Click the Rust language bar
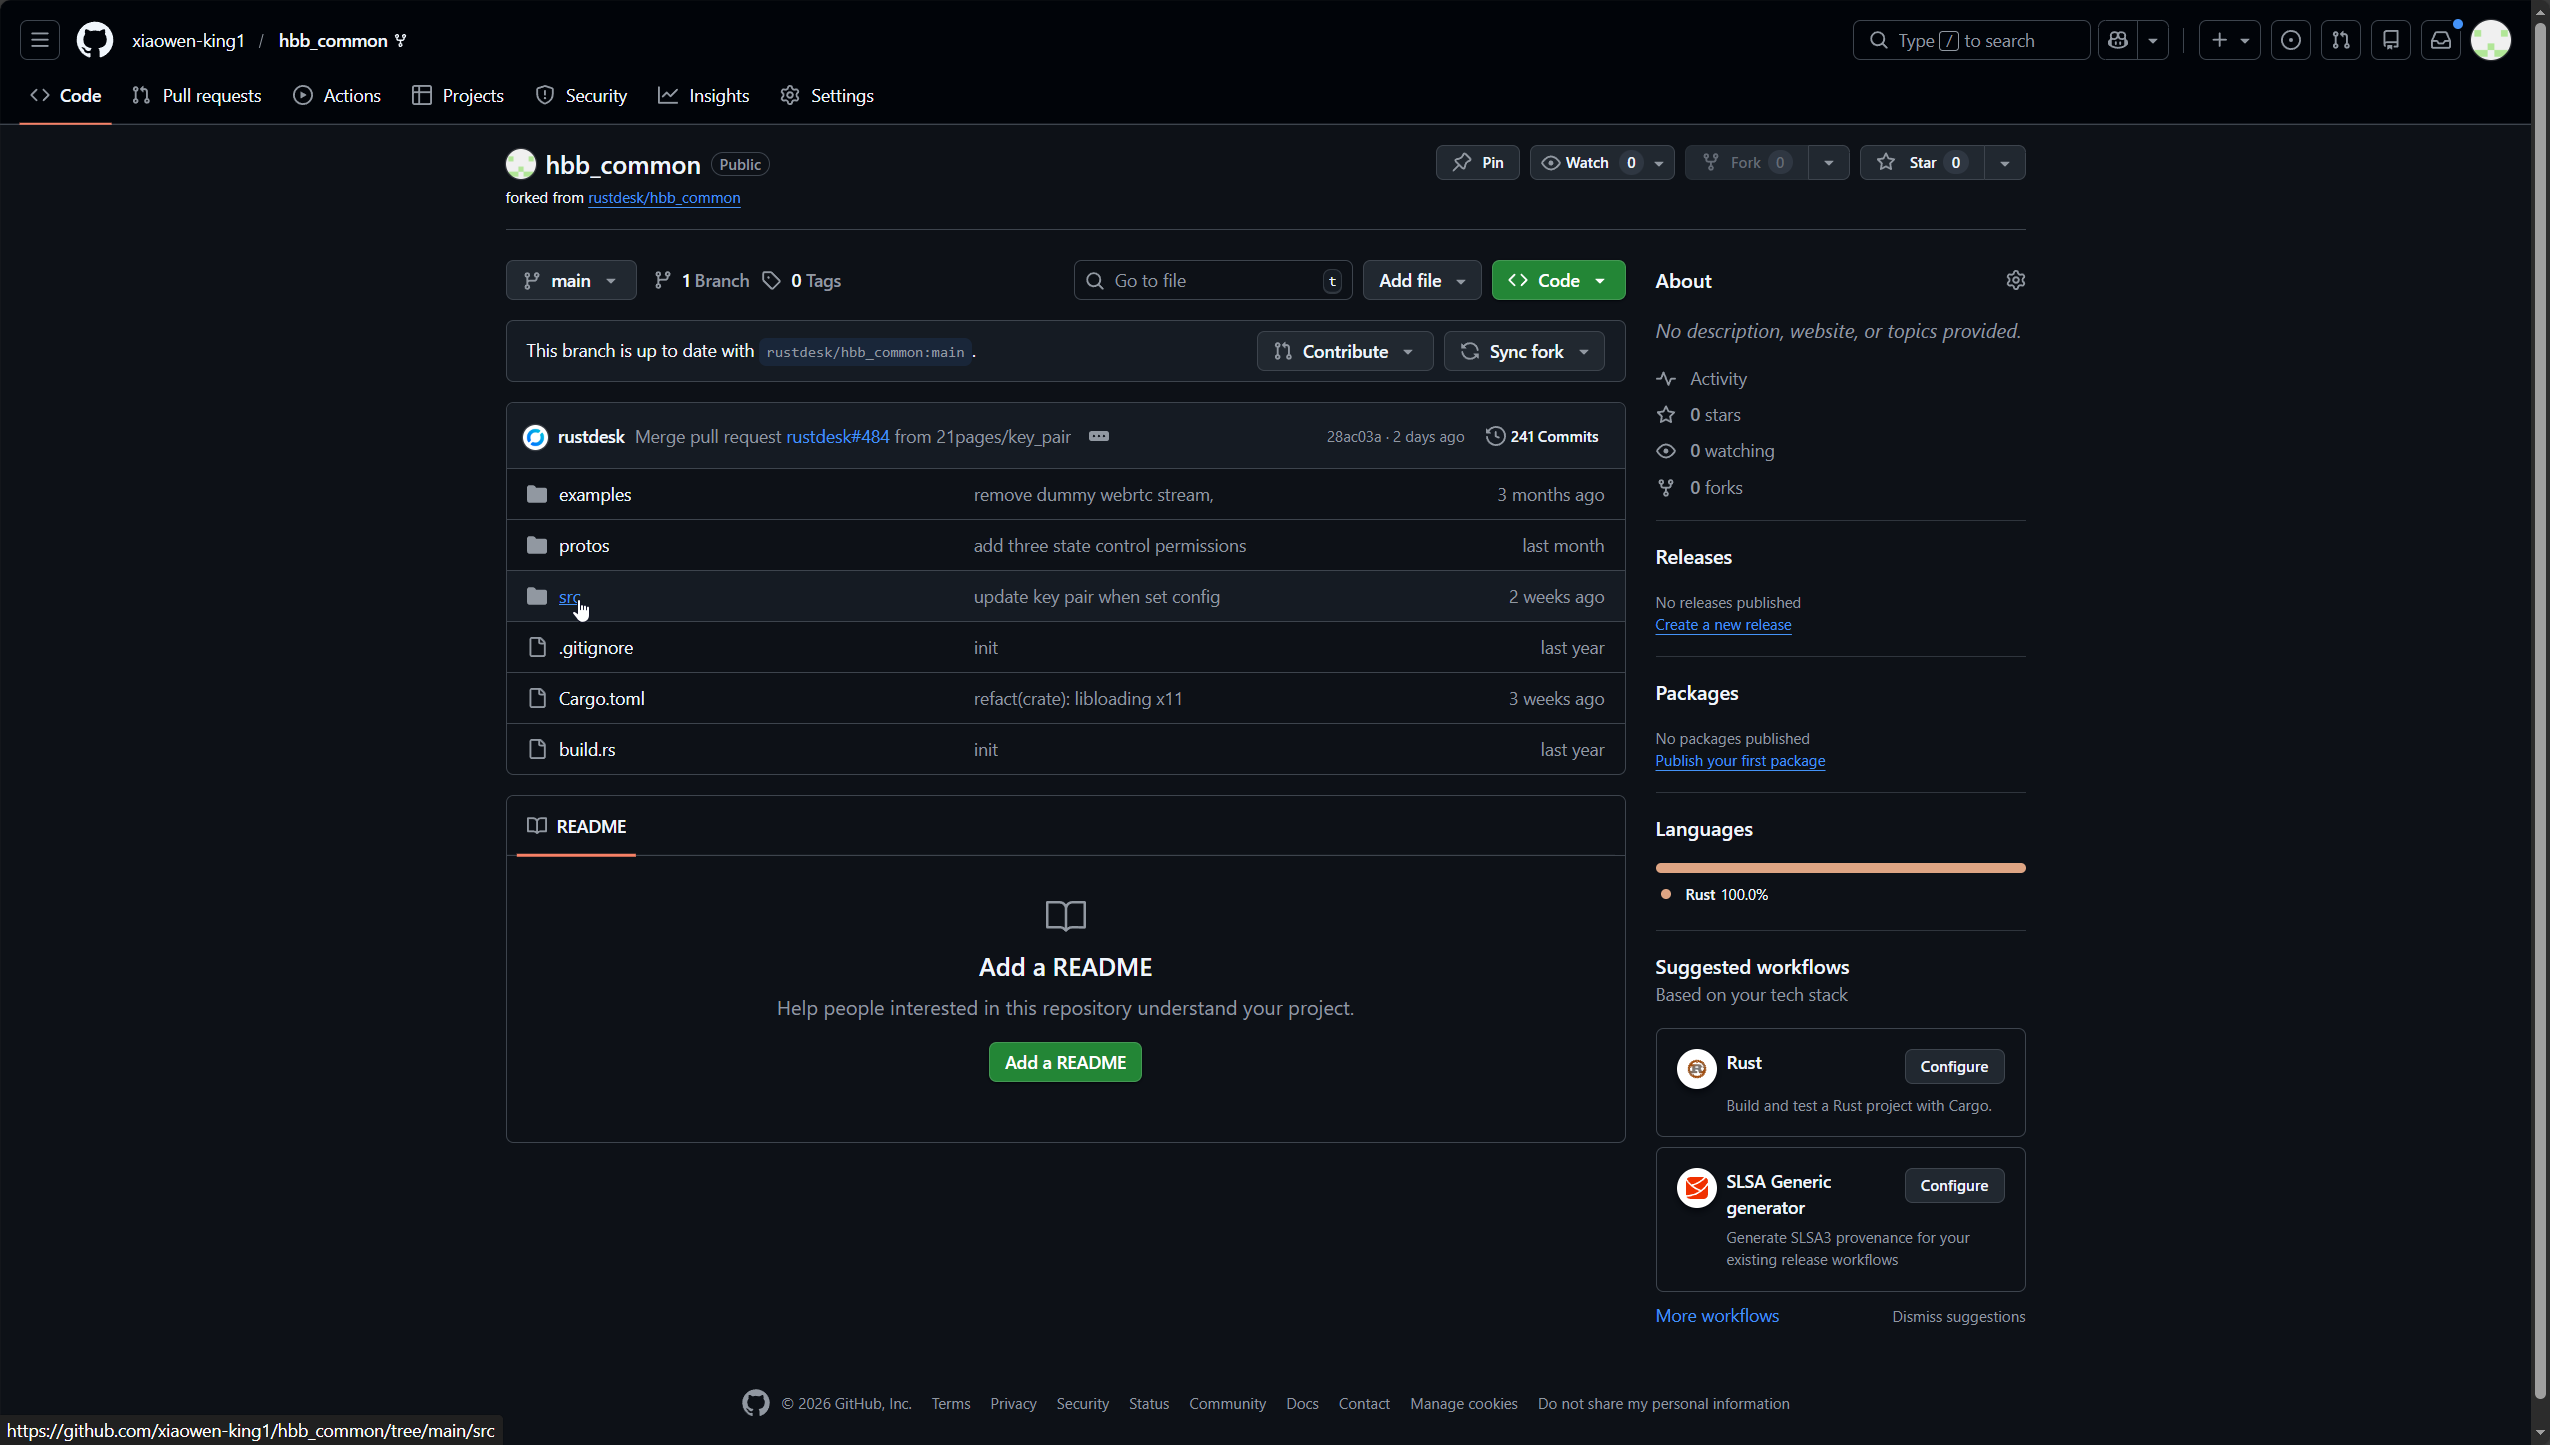The image size is (2550, 1445). coord(1840,868)
